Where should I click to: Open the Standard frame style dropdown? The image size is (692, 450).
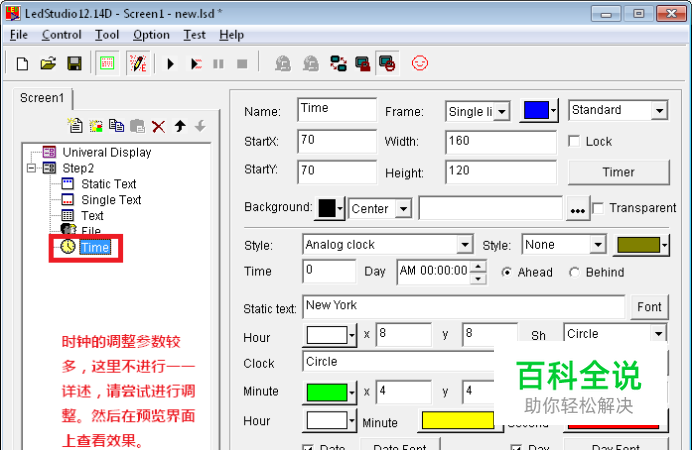(x=659, y=110)
